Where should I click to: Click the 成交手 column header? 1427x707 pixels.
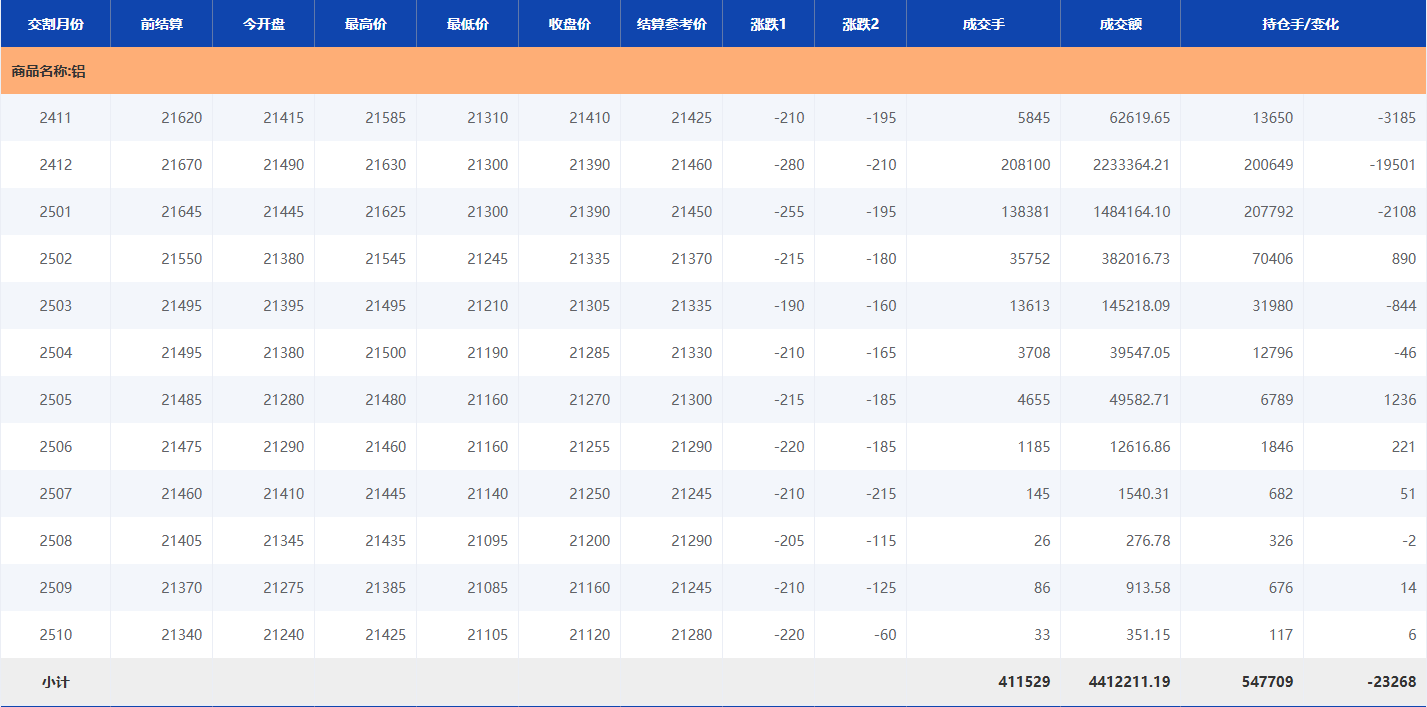tap(983, 24)
